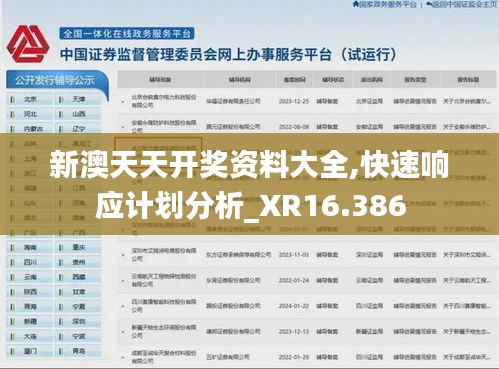Select 云南 in the sidebar region list
Image resolution: width=499 pixels, height=369 pixels.
tap(30, 277)
